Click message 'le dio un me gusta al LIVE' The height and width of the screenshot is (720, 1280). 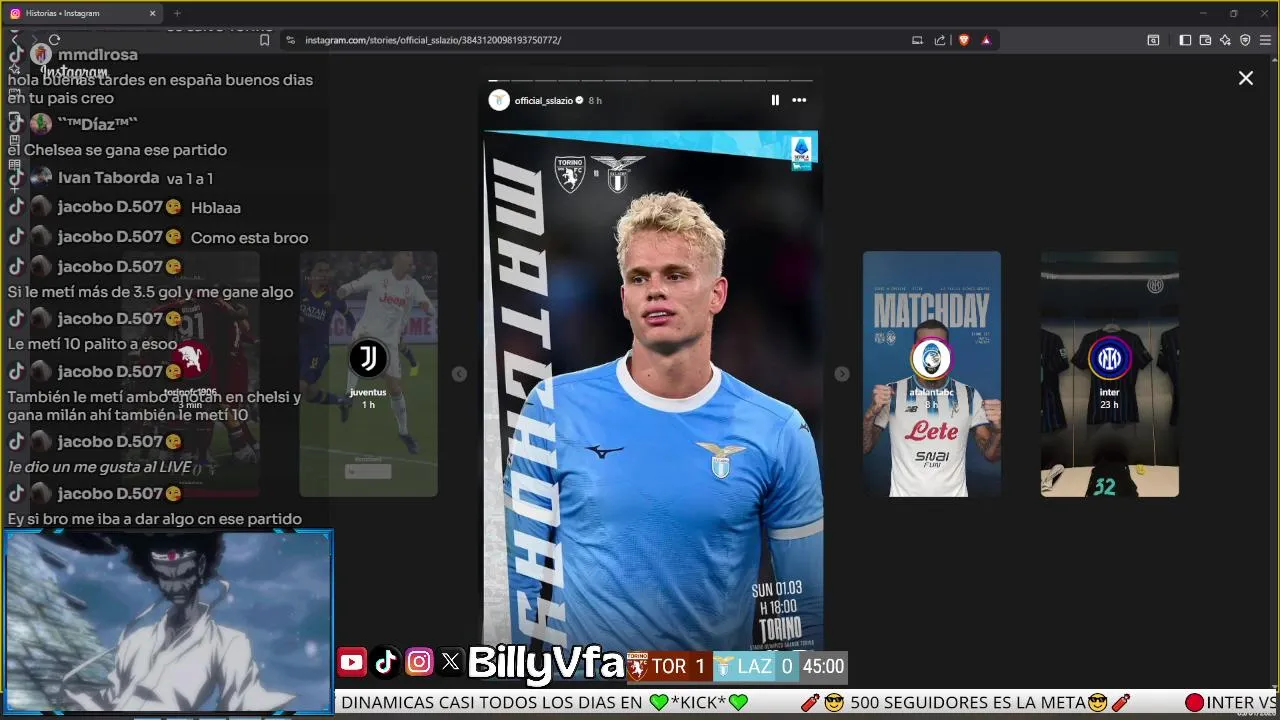pos(99,467)
